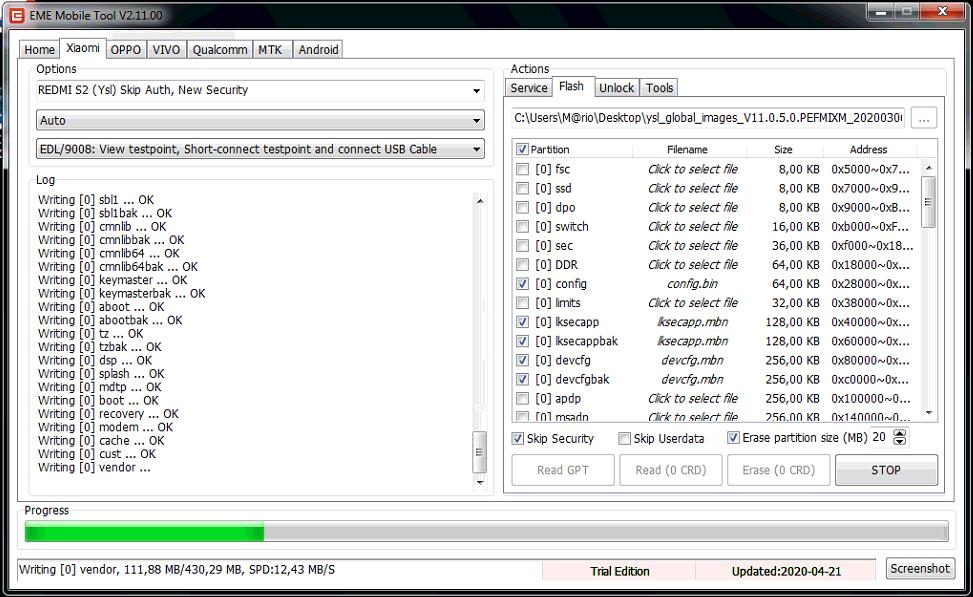This screenshot has height=597, width=973.
Task: Switch to the Android tab
Action: coord(318,50)
